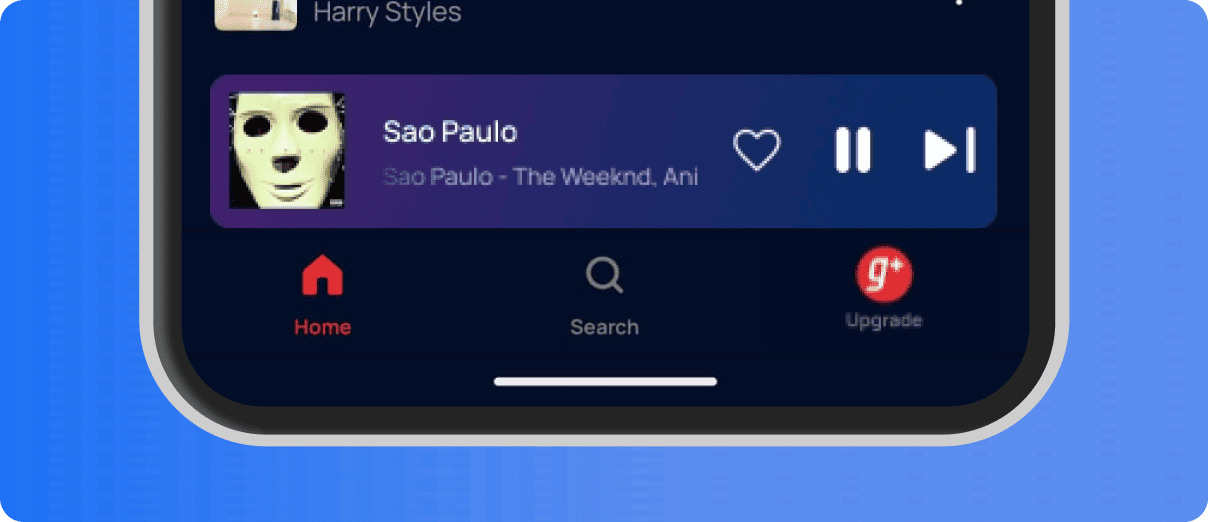The width and height of the screenshot is (1208, 522).
Task: Open the Harry Styles album thumbnail
Action: click(256, 14)
